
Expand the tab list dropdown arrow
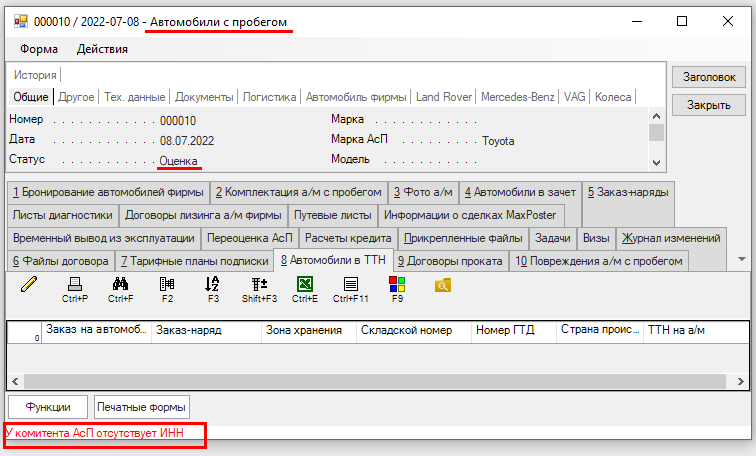point(740,259)
